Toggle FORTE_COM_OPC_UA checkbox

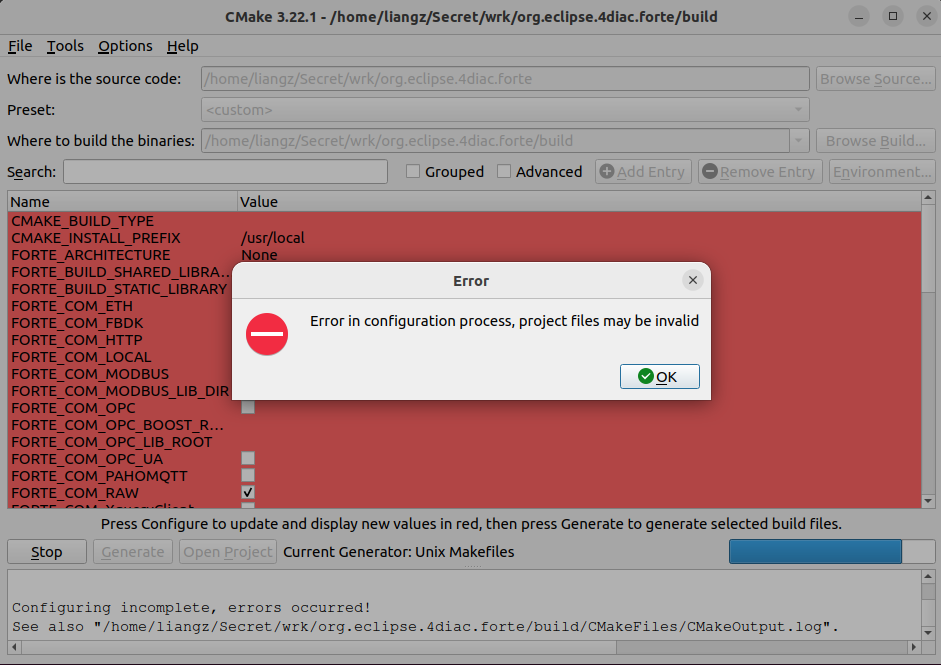click(x=248, y=459)
